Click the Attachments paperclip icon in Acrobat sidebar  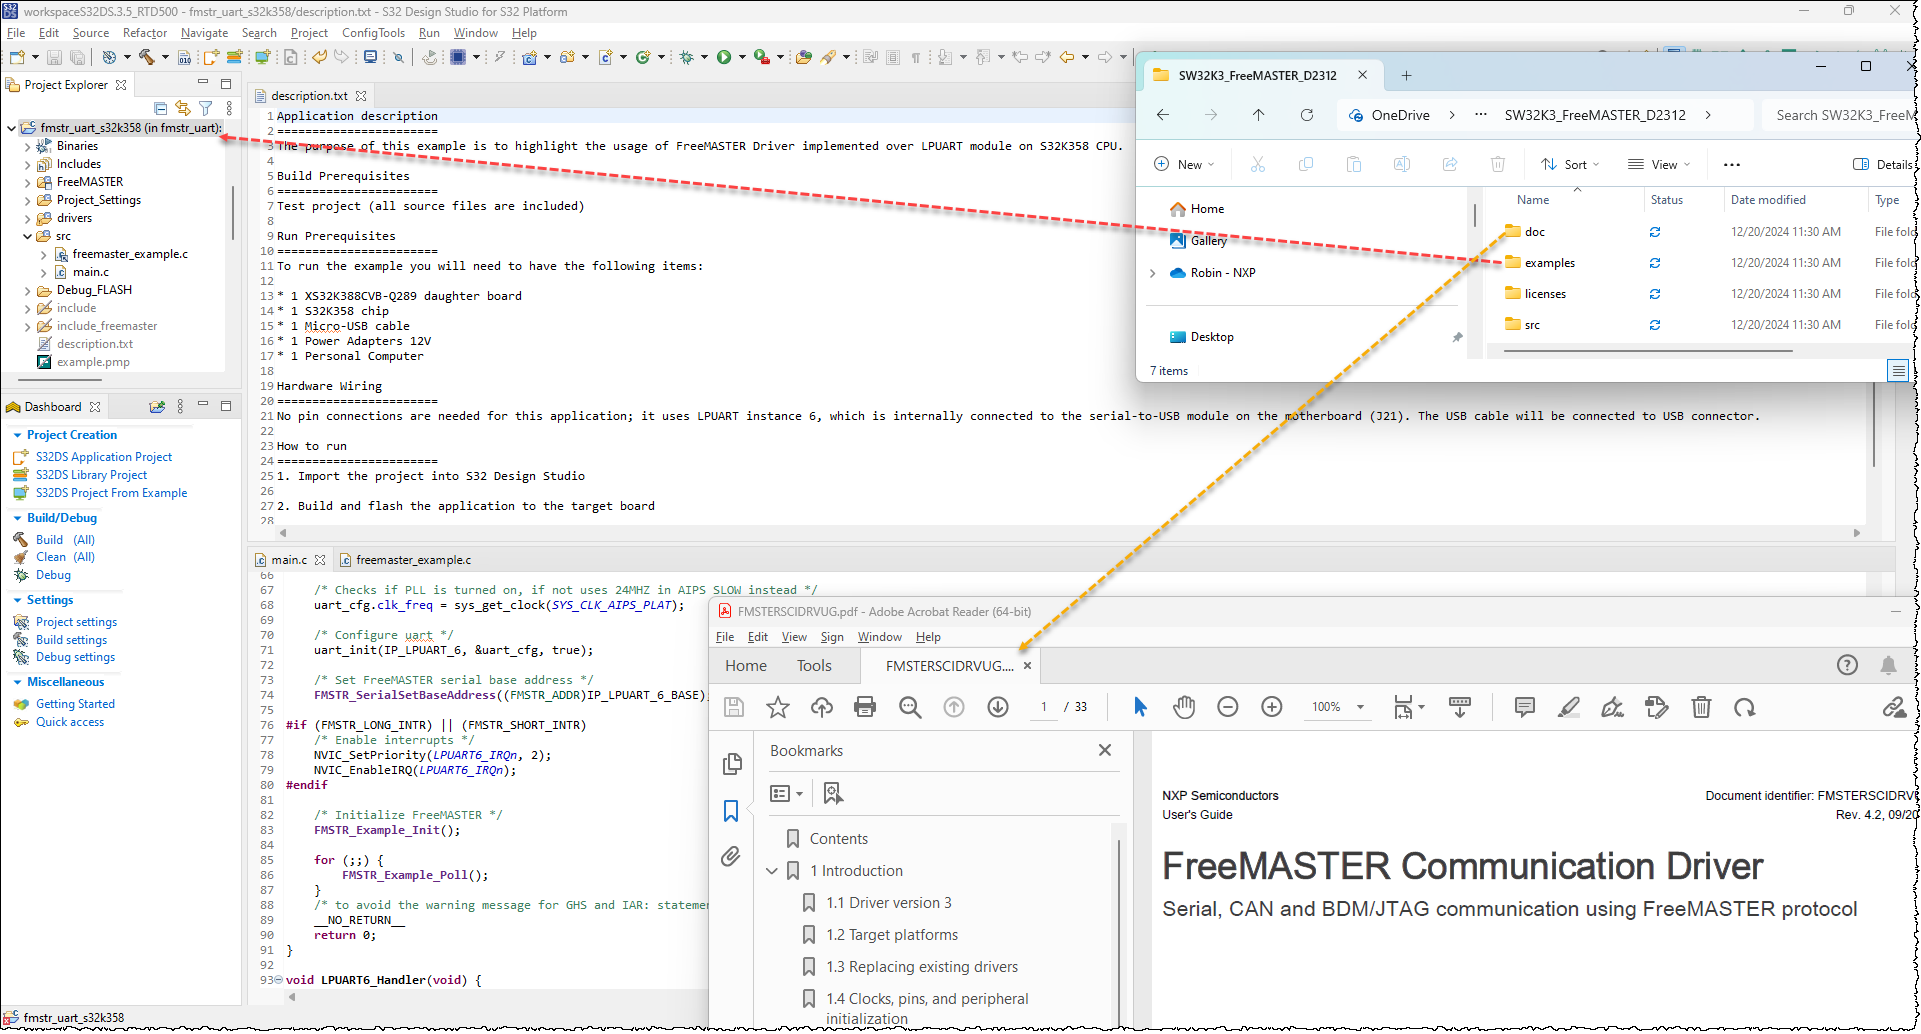click(x=731, y=857)
